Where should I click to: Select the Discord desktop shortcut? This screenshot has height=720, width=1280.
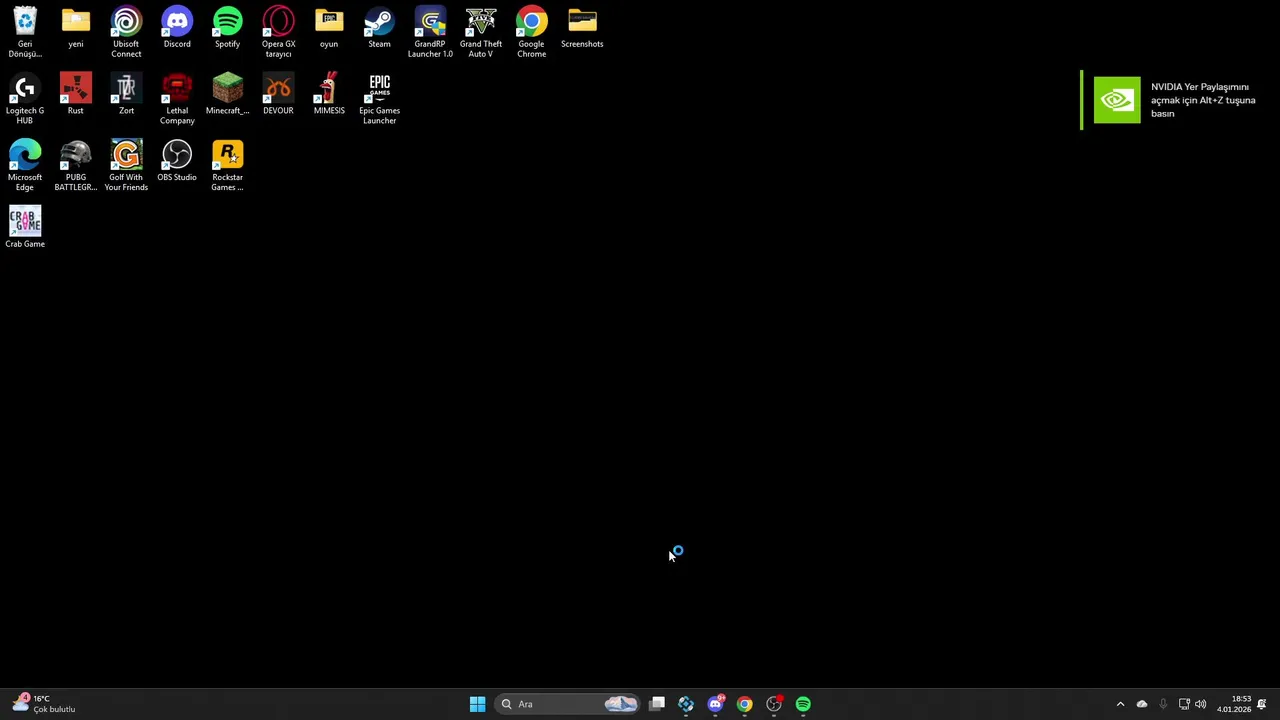pos(177,27)
